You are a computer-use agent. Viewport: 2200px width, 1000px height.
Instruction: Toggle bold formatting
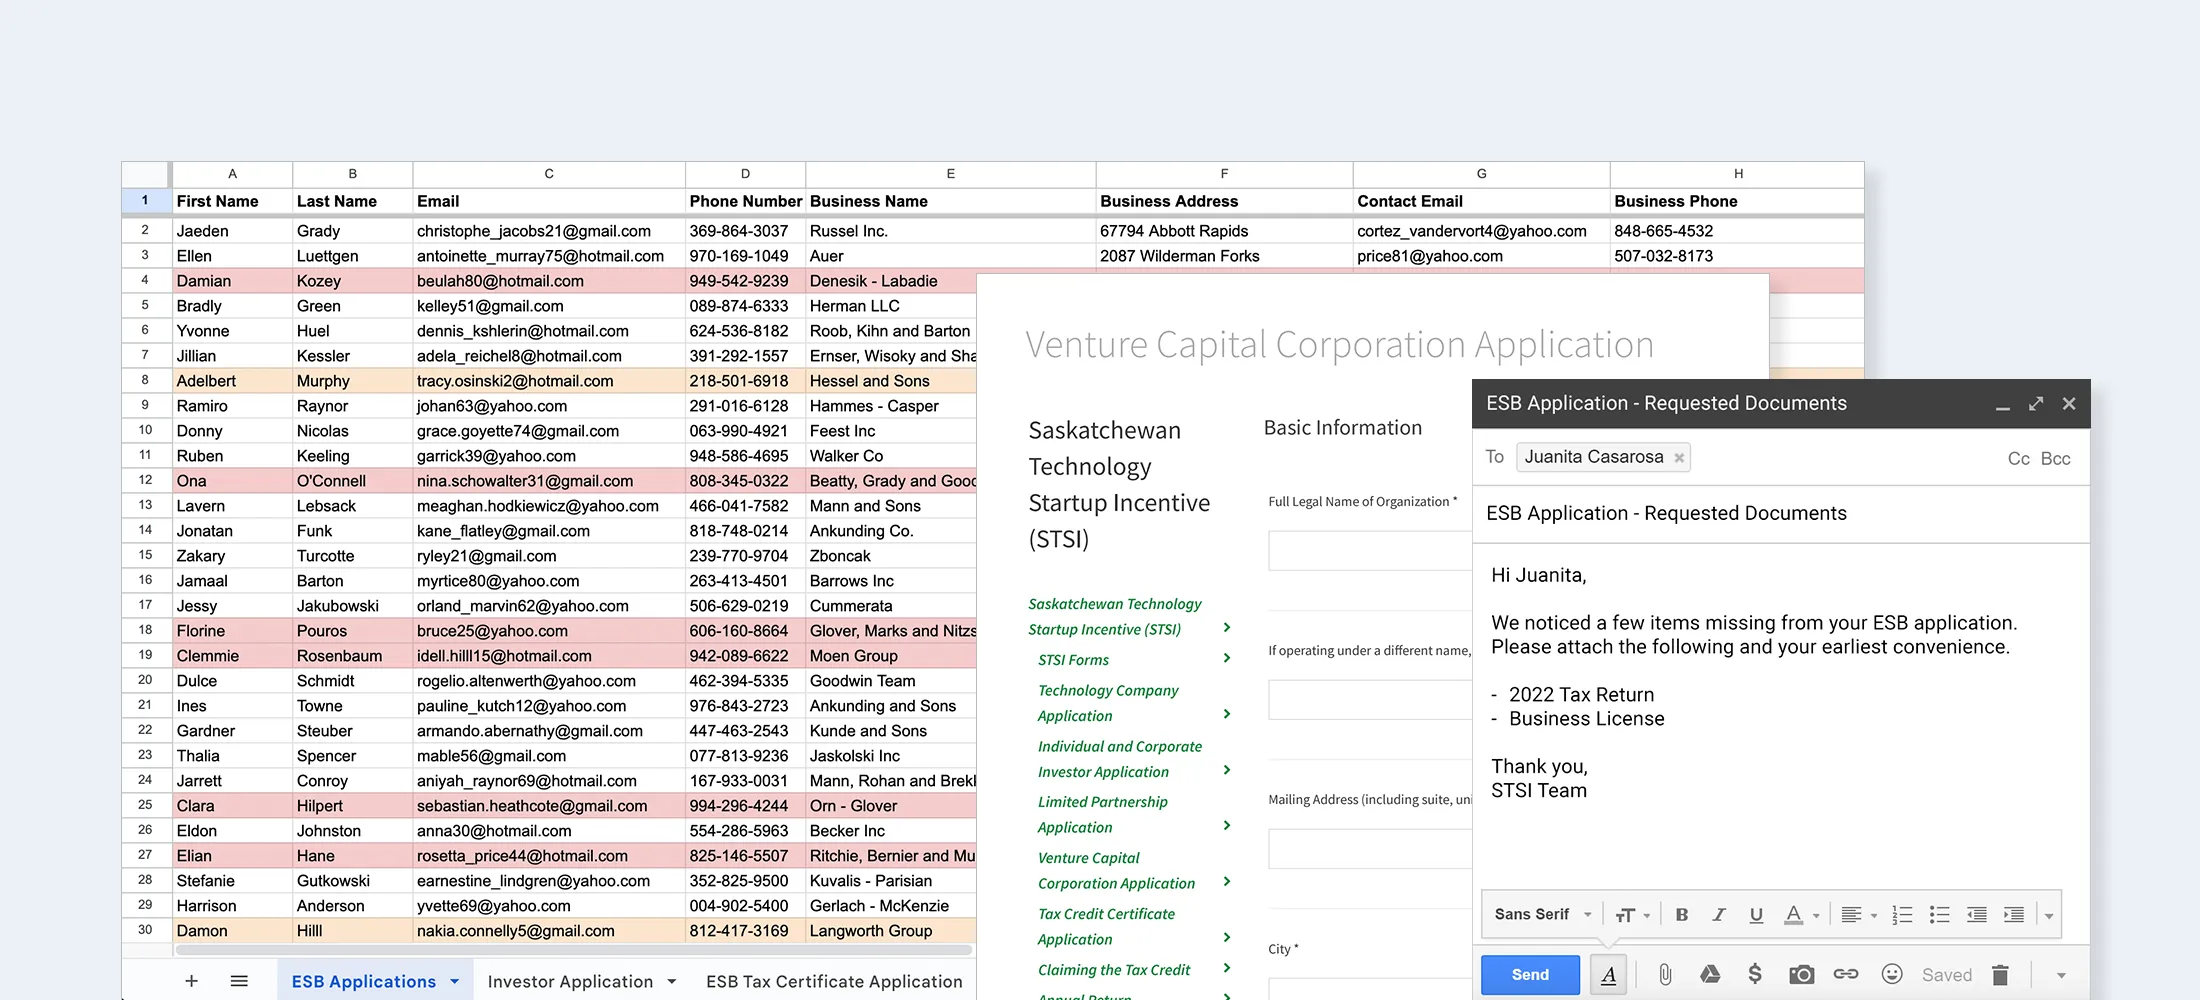coord(1682,914)
